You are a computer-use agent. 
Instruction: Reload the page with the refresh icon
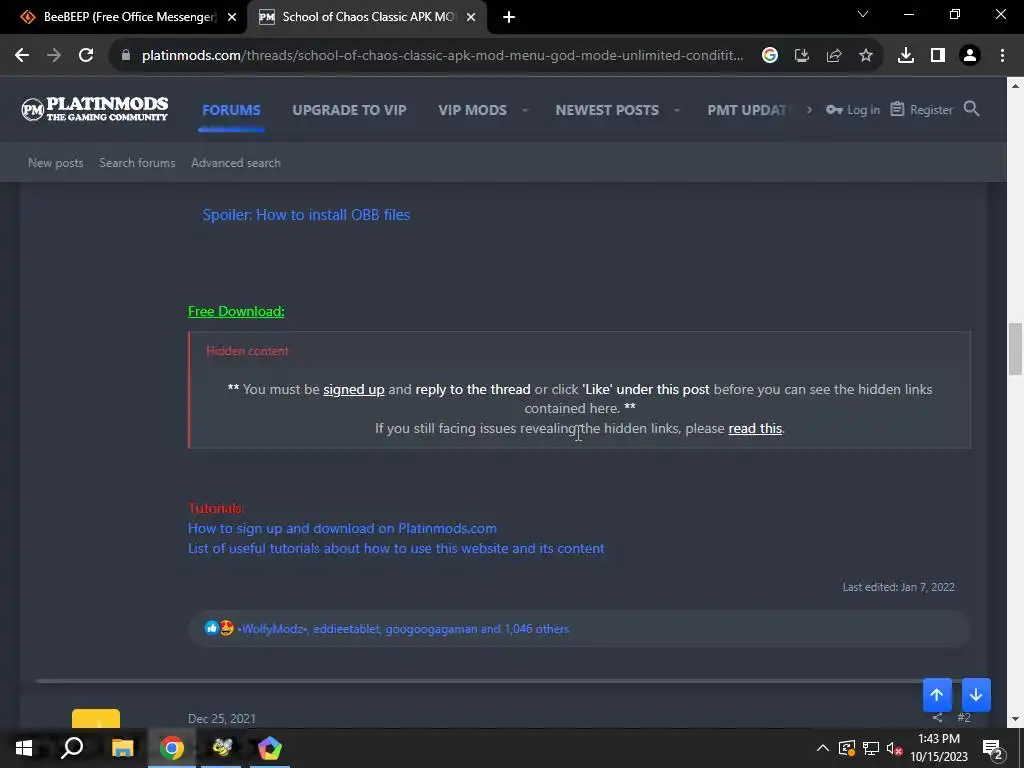tap(86, 56)
